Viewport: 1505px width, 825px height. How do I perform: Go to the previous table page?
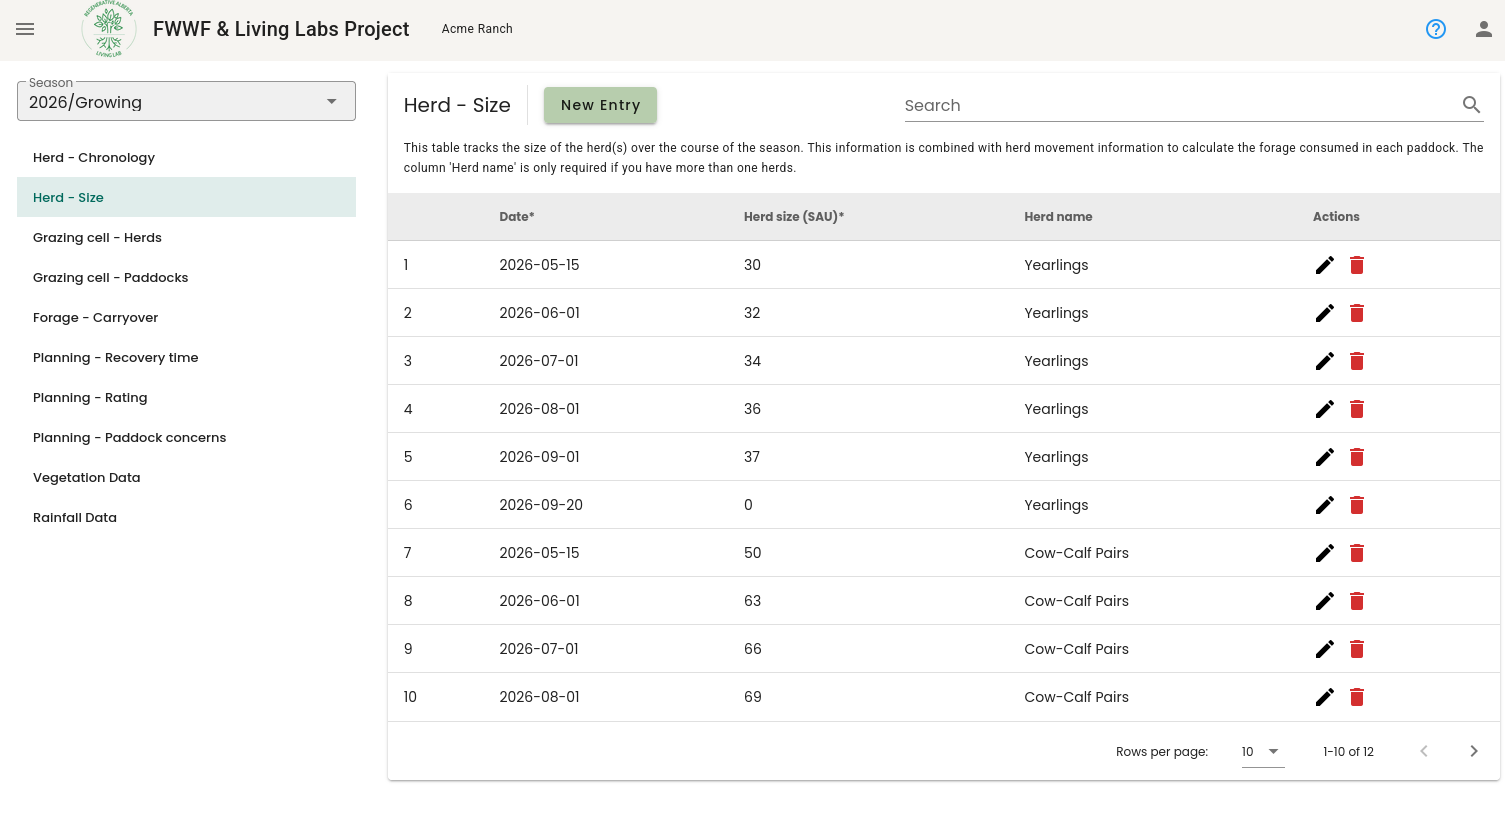[1424, 751]
